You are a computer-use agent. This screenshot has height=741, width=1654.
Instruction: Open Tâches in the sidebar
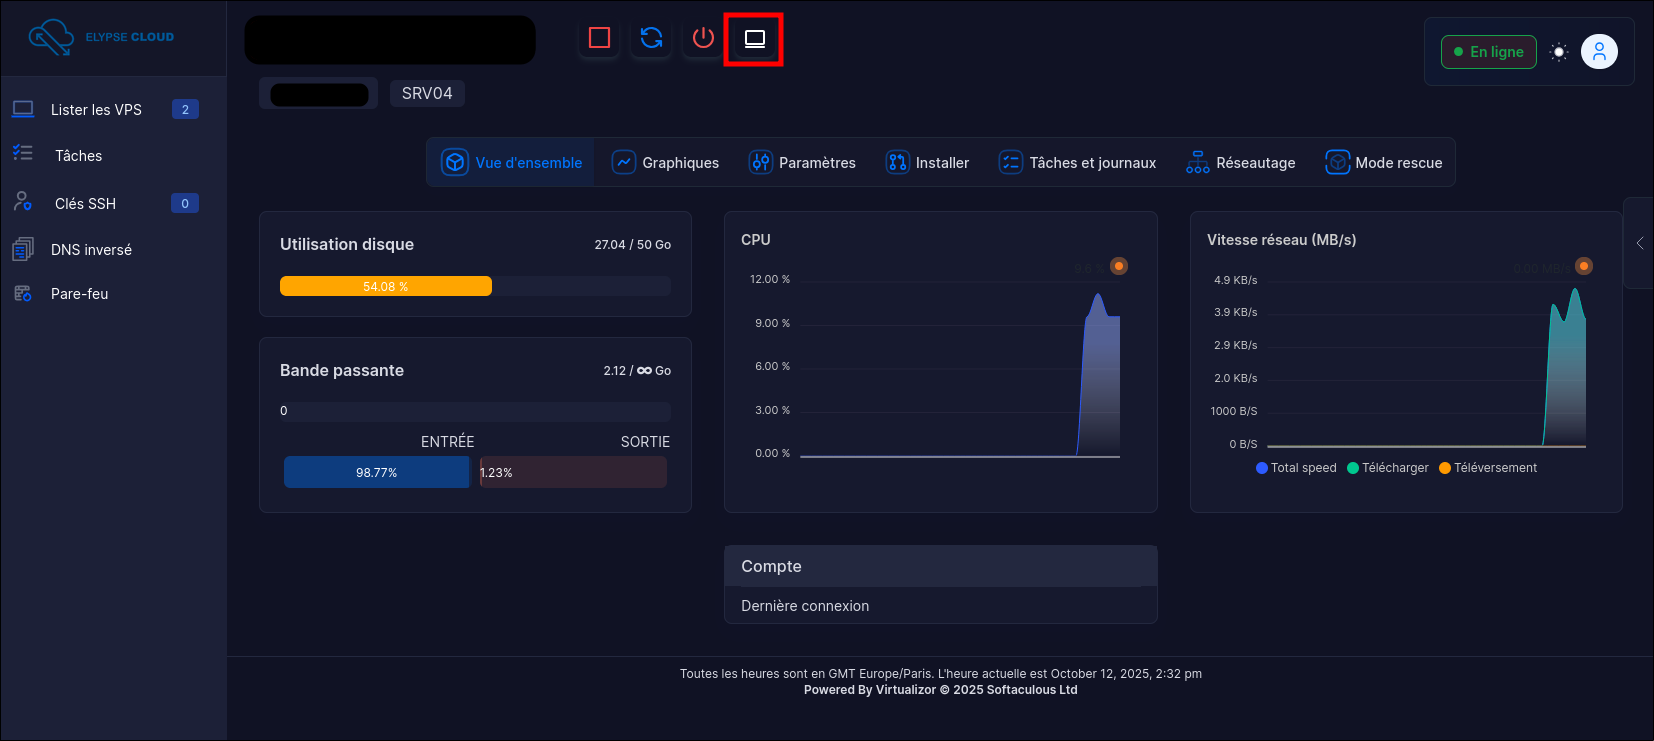[x=78, y=156]
